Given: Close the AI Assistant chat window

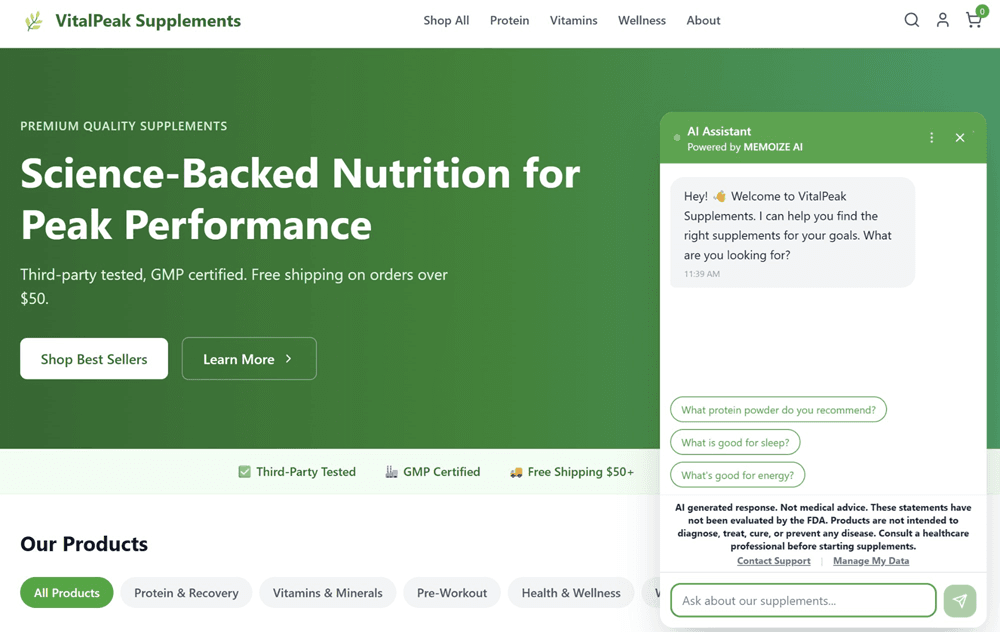Looking at the screenshot, I should click(x=959, y=137).
